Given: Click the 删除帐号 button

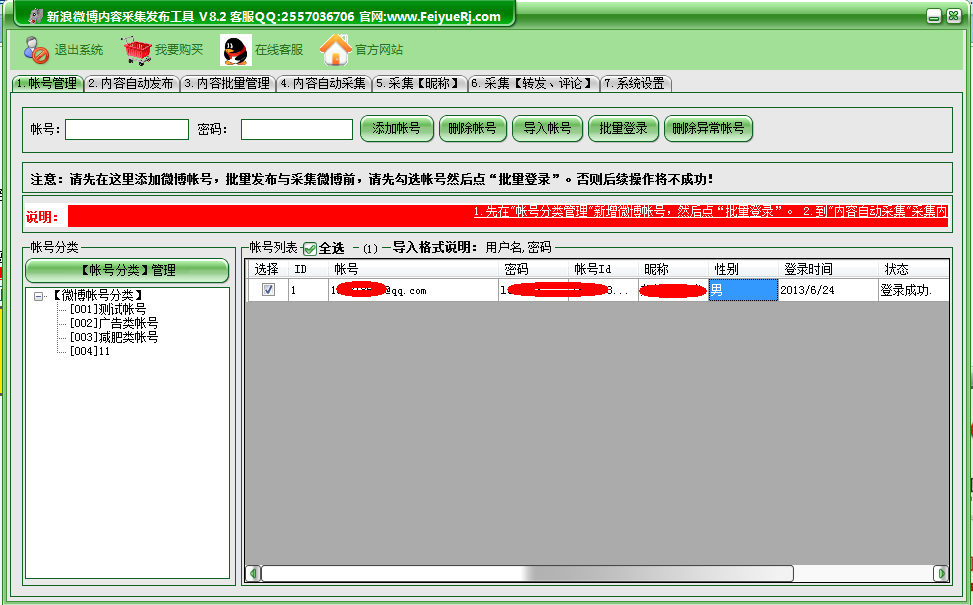Looking at the screenshot, I should (x=473, y=129).
